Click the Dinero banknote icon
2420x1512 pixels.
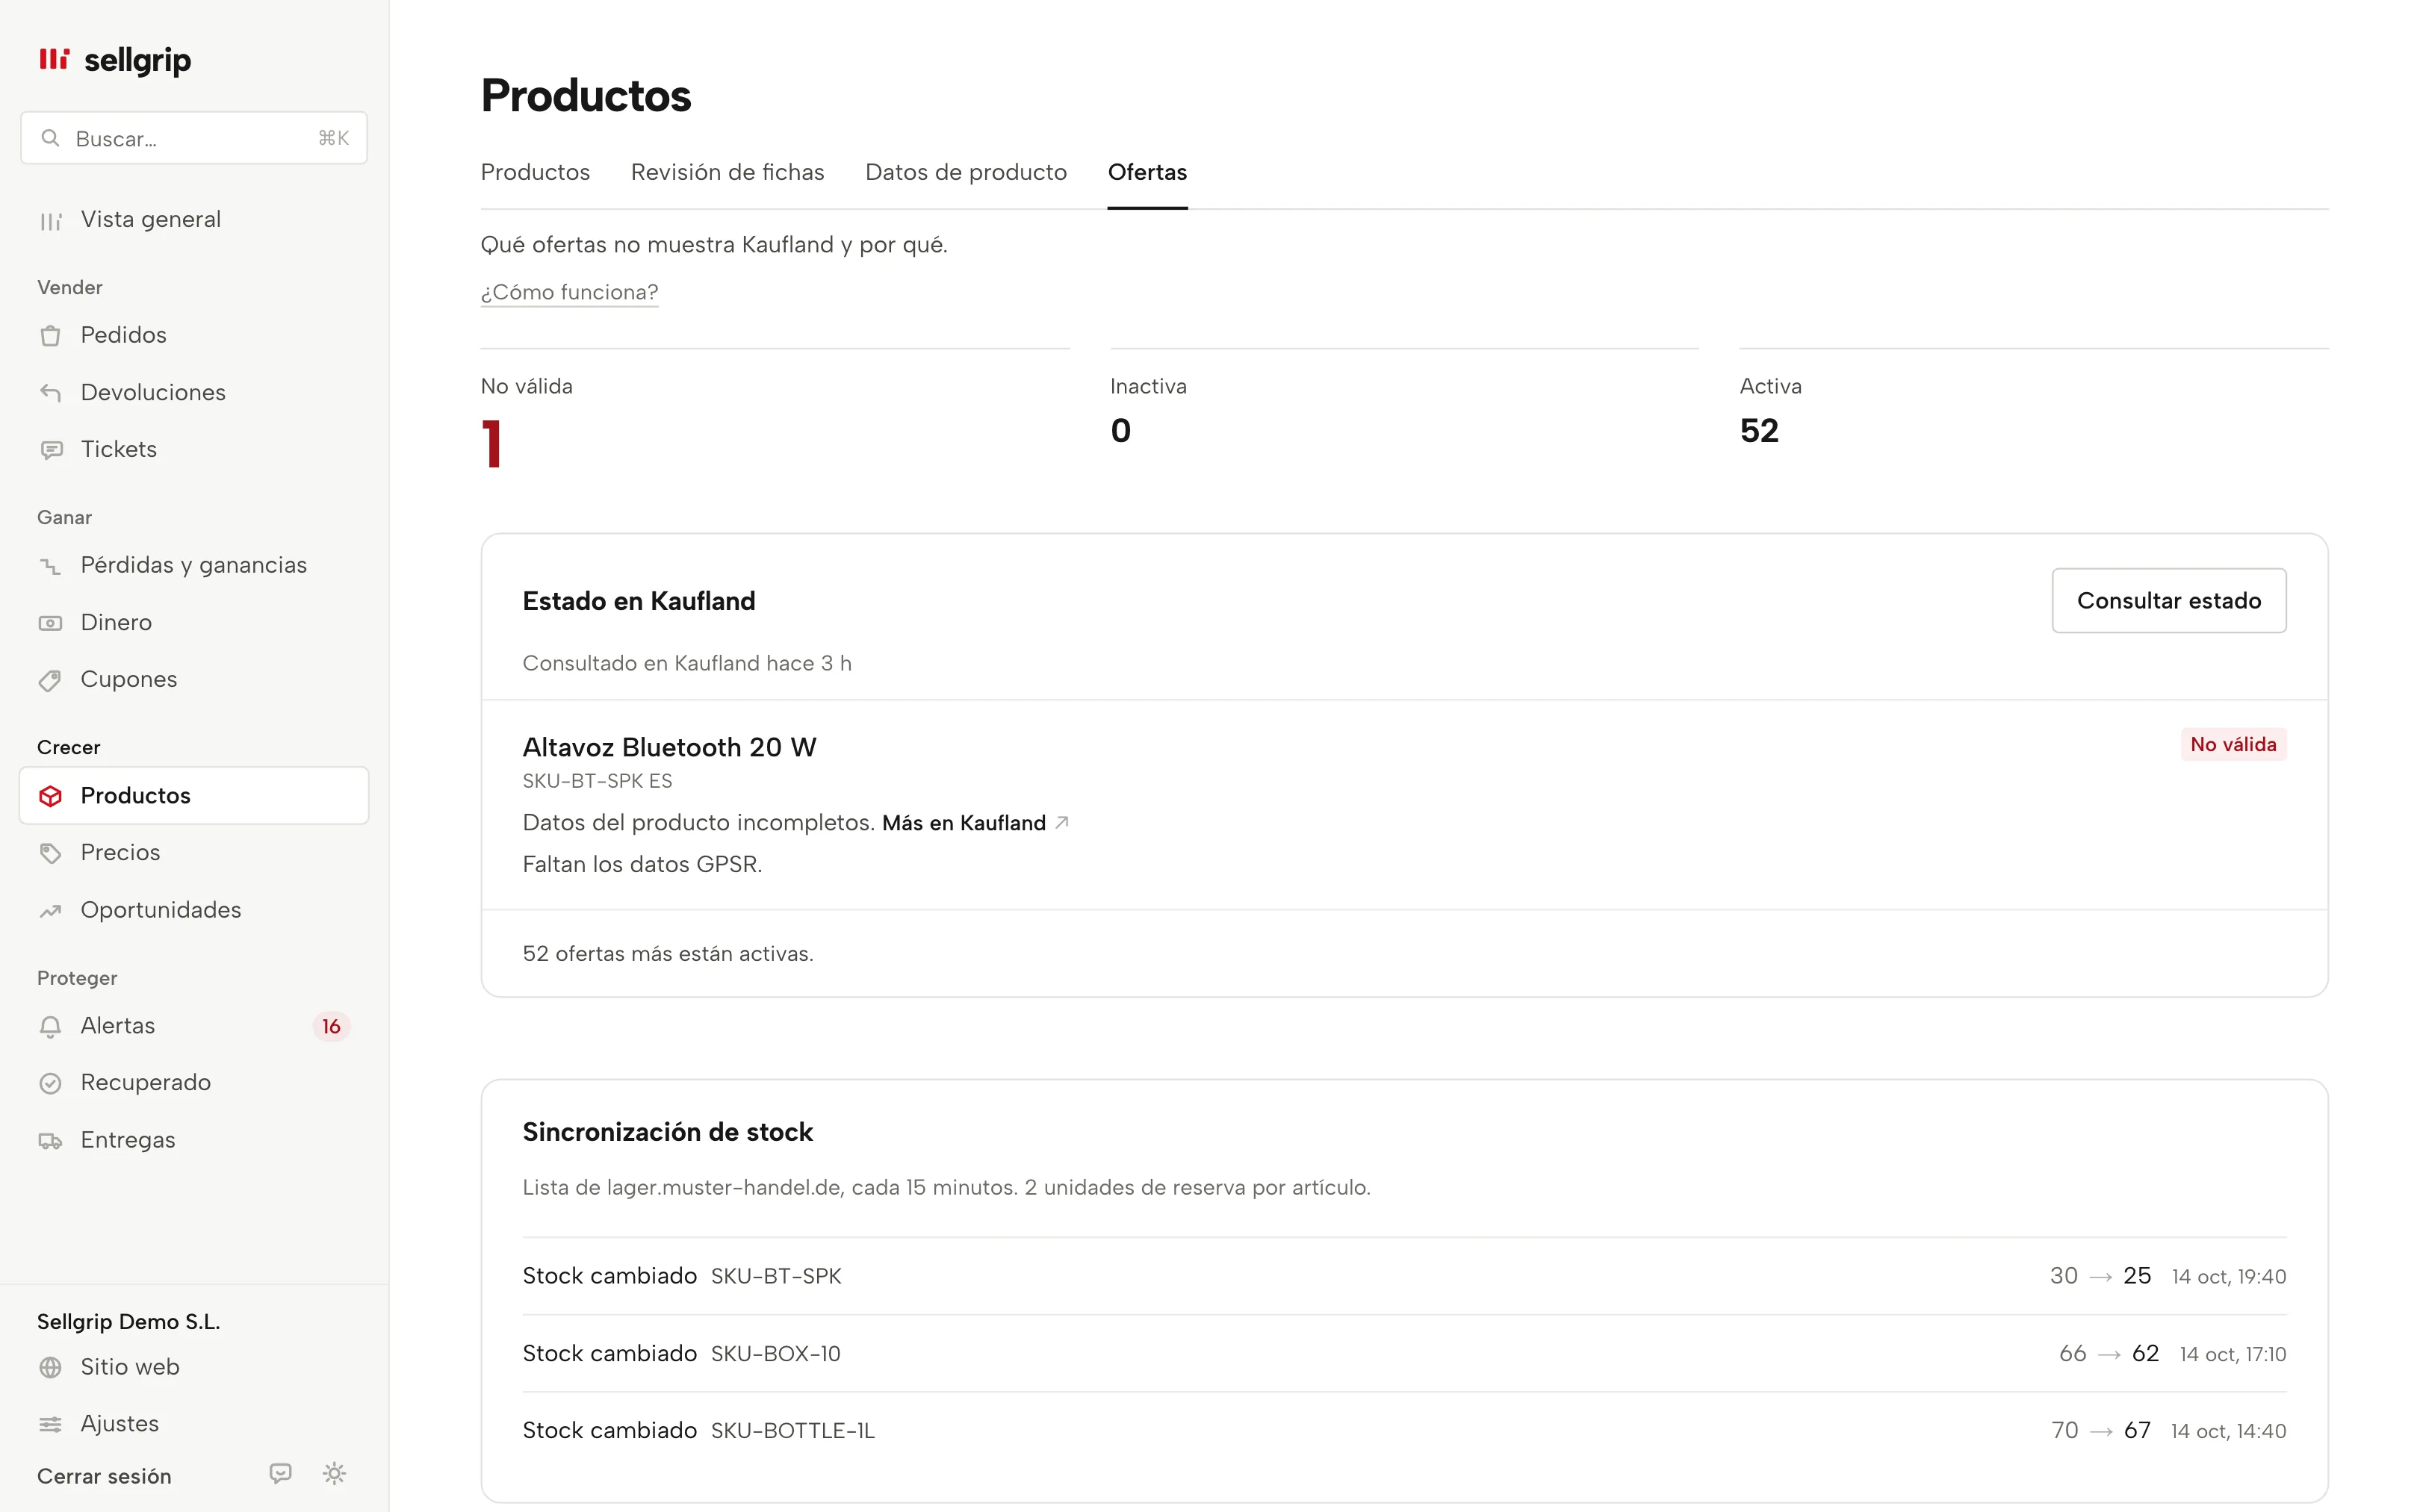(x=50, y=623)
